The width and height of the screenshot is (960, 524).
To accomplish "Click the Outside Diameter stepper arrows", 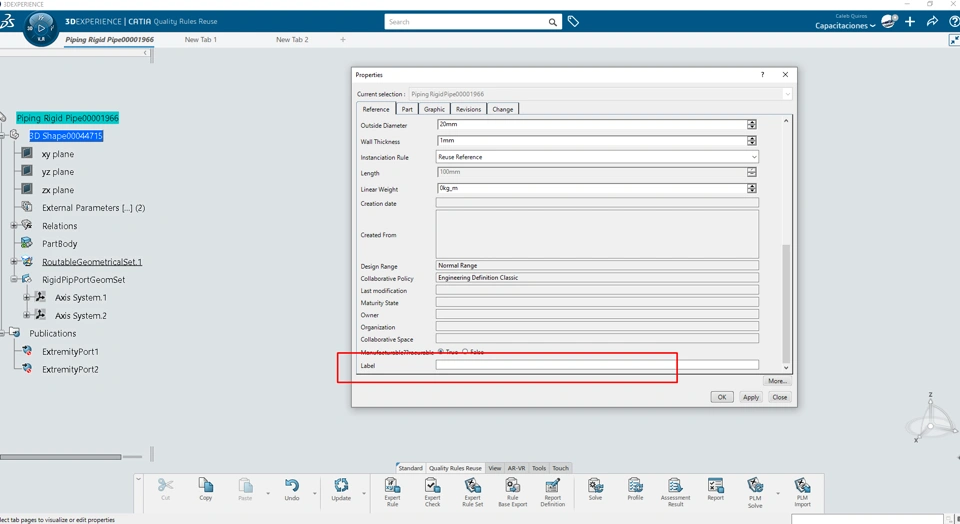I will [x=751, y=124].
